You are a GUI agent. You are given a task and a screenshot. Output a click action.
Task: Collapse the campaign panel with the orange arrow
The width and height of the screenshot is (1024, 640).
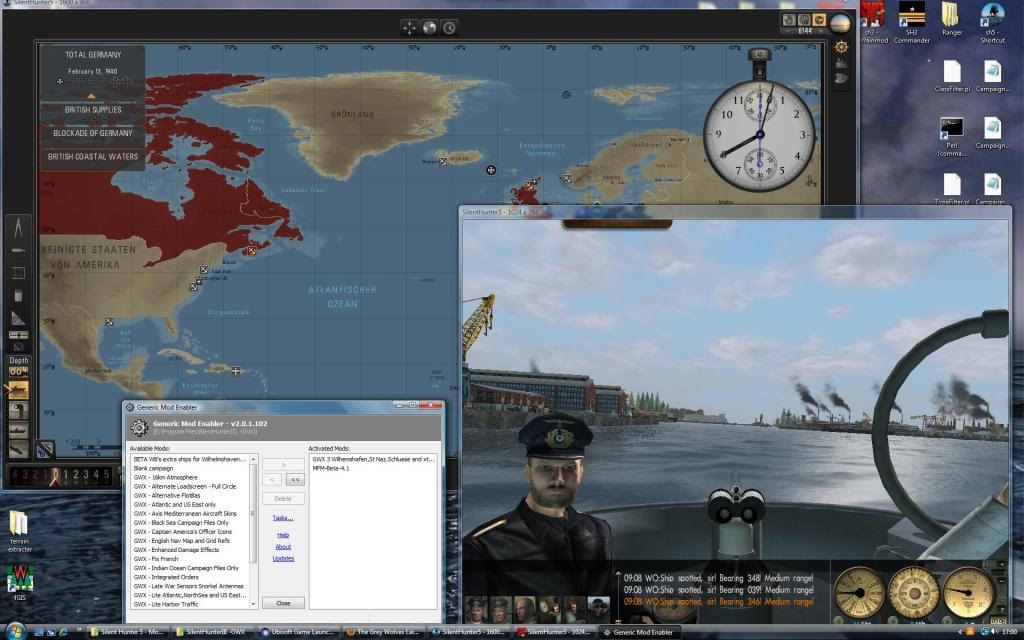(x=91, y=96)
